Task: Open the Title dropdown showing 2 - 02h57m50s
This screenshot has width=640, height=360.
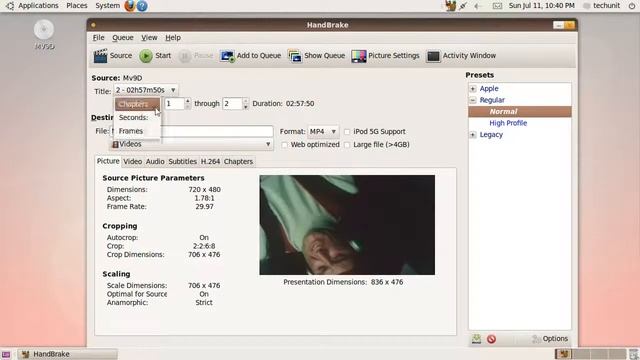Action: tap(145, 90)
